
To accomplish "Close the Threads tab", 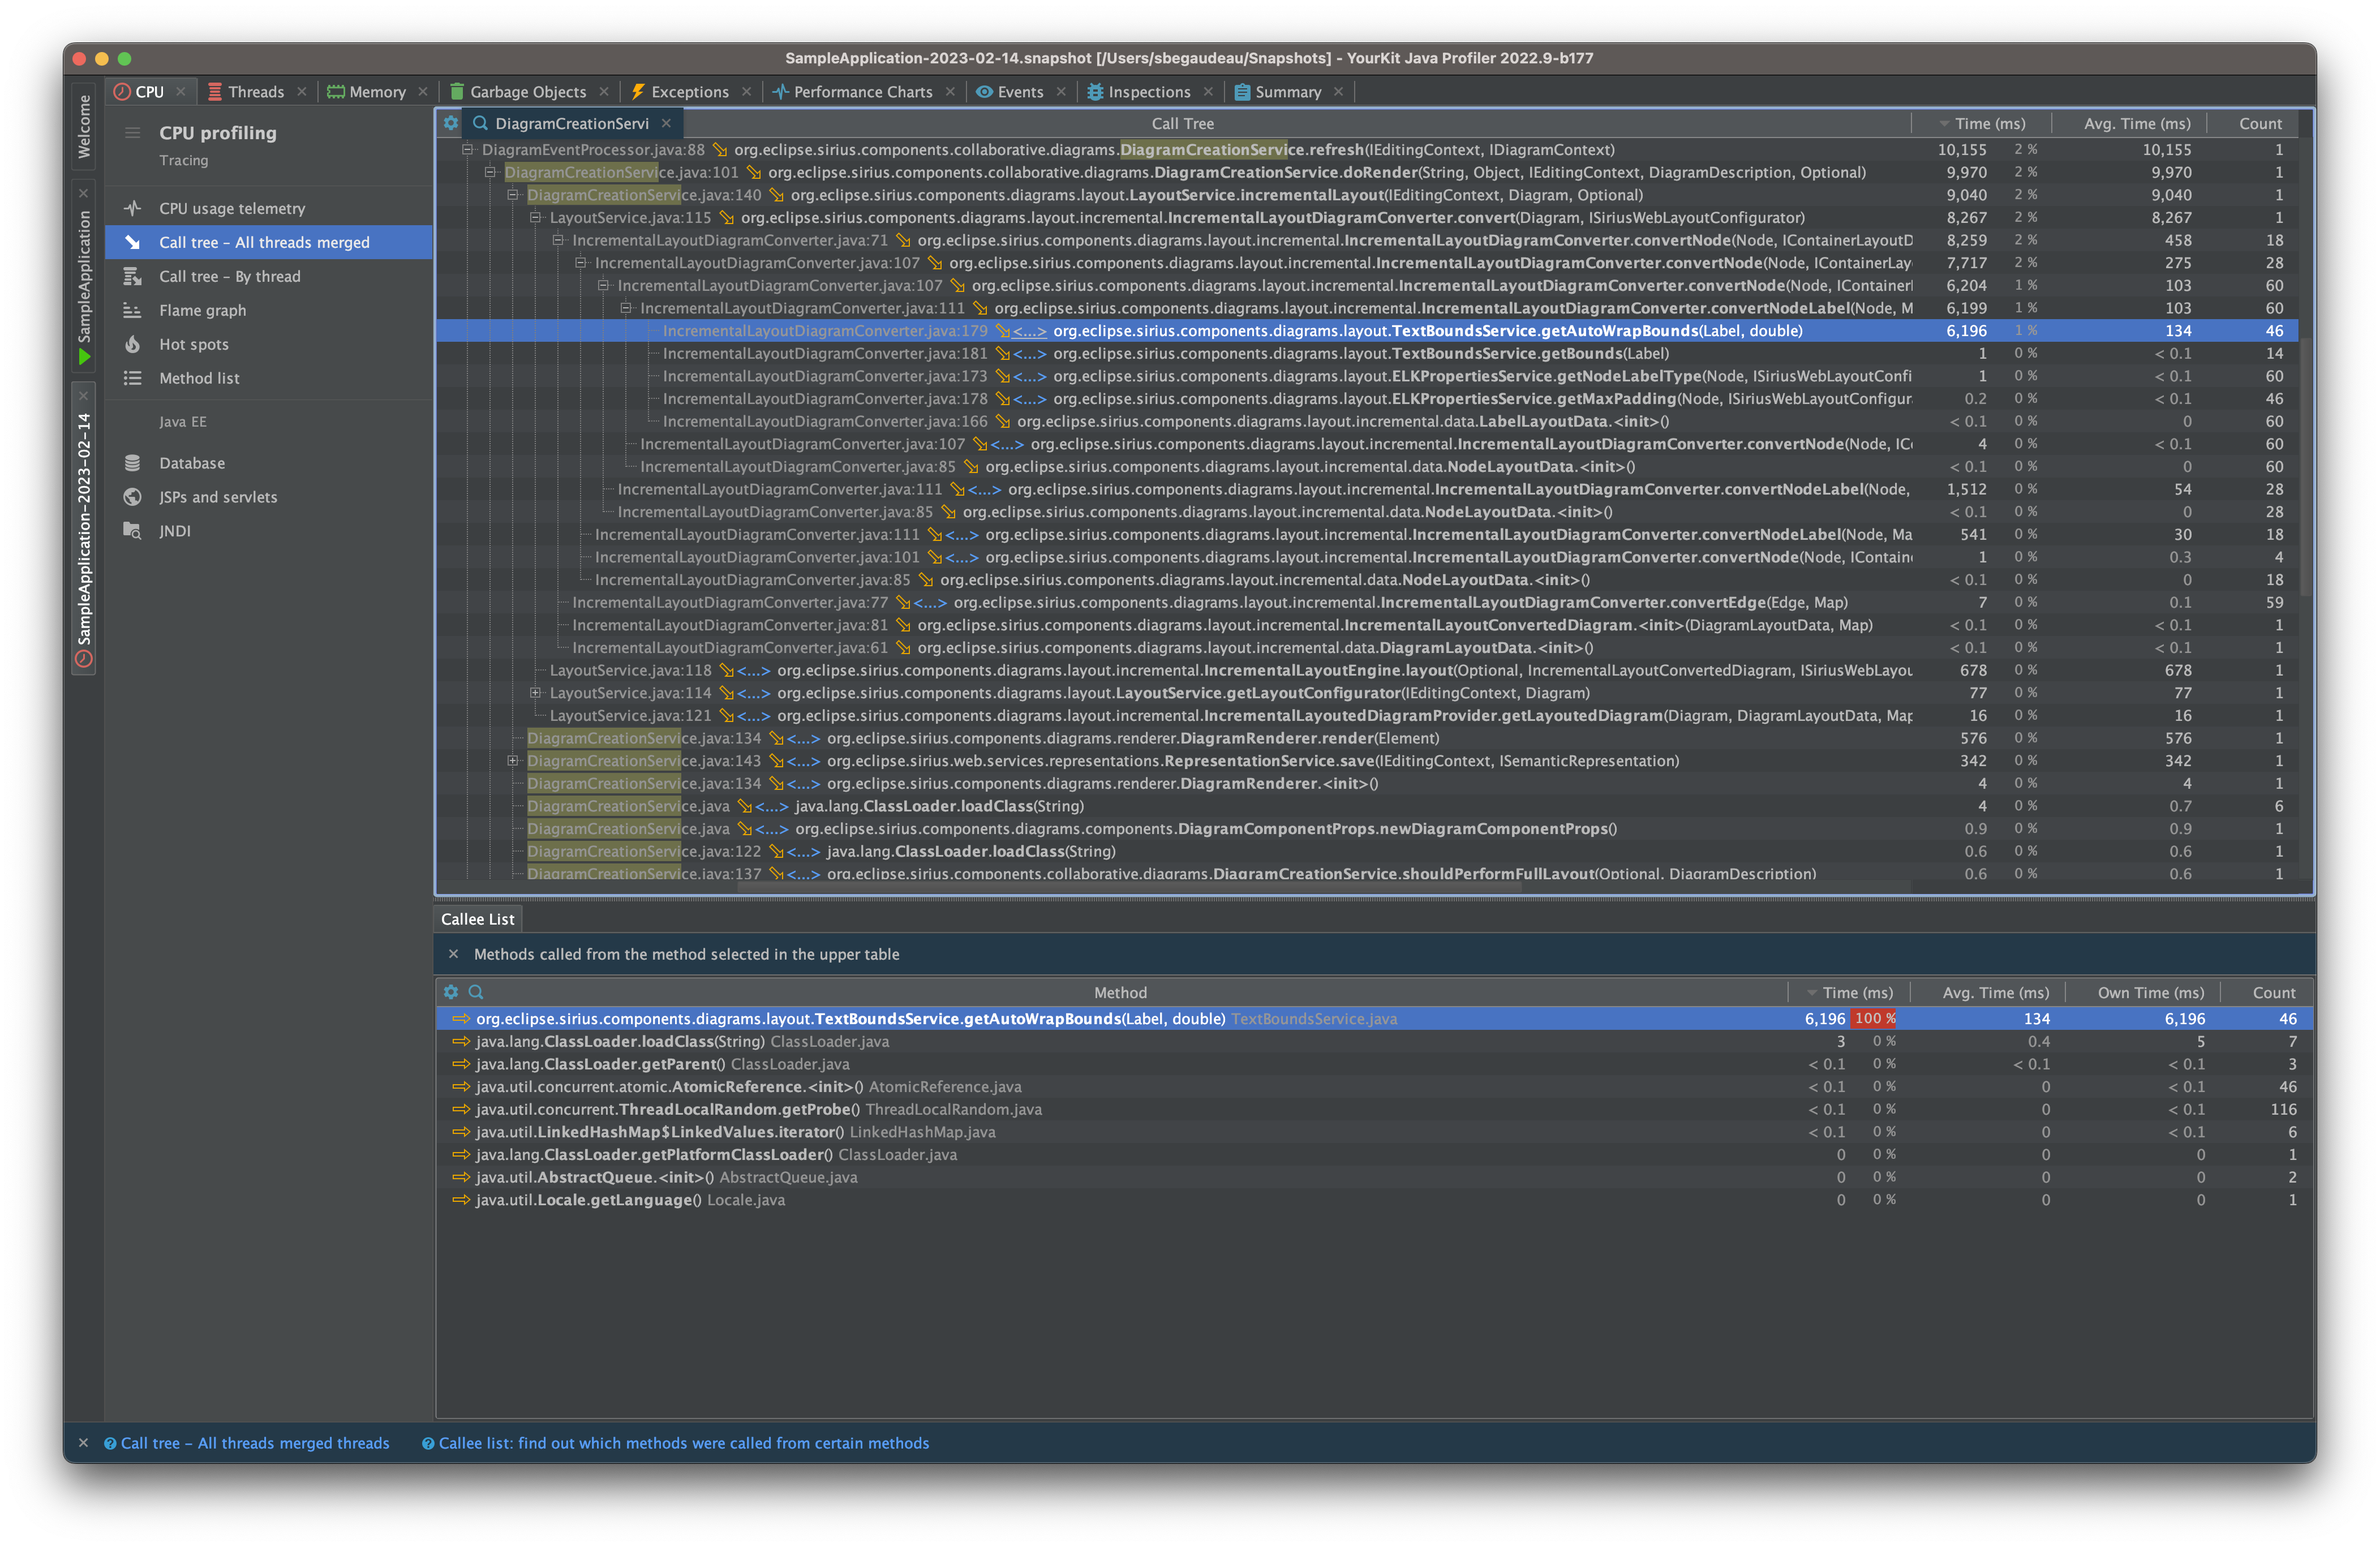I will [x=302, y=92].
